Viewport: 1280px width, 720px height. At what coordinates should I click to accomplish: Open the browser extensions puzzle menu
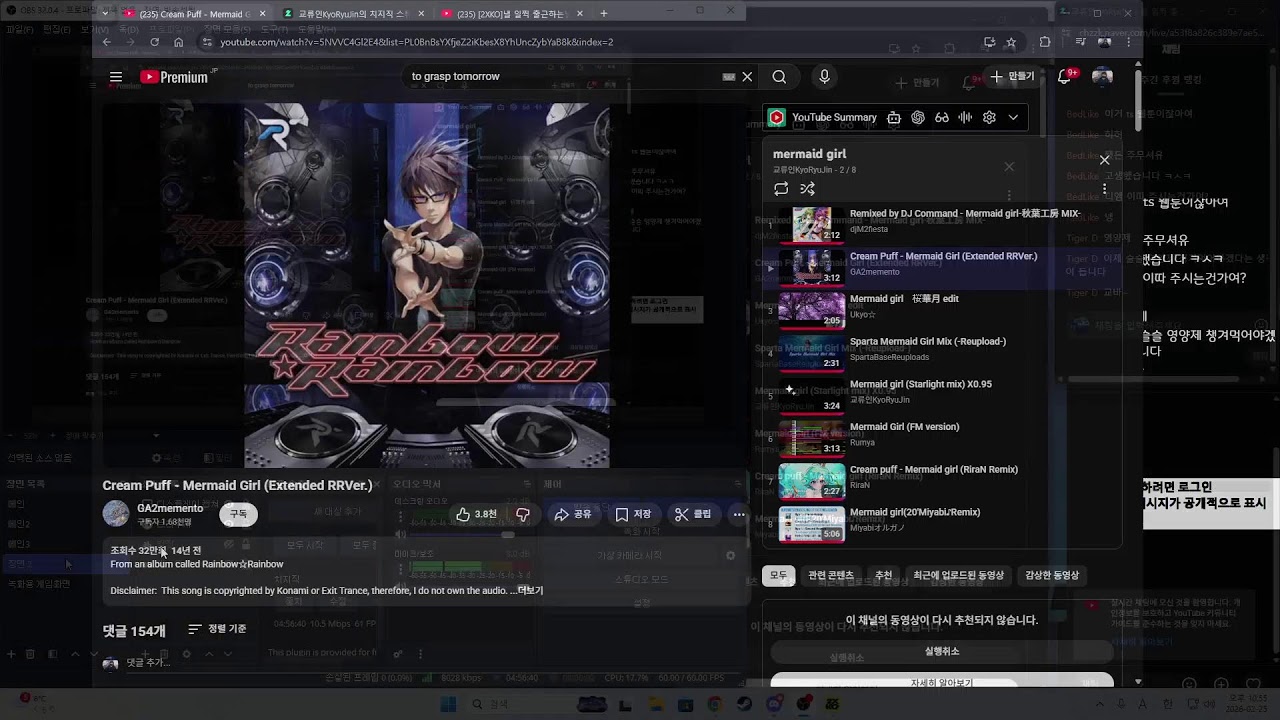1045,42
